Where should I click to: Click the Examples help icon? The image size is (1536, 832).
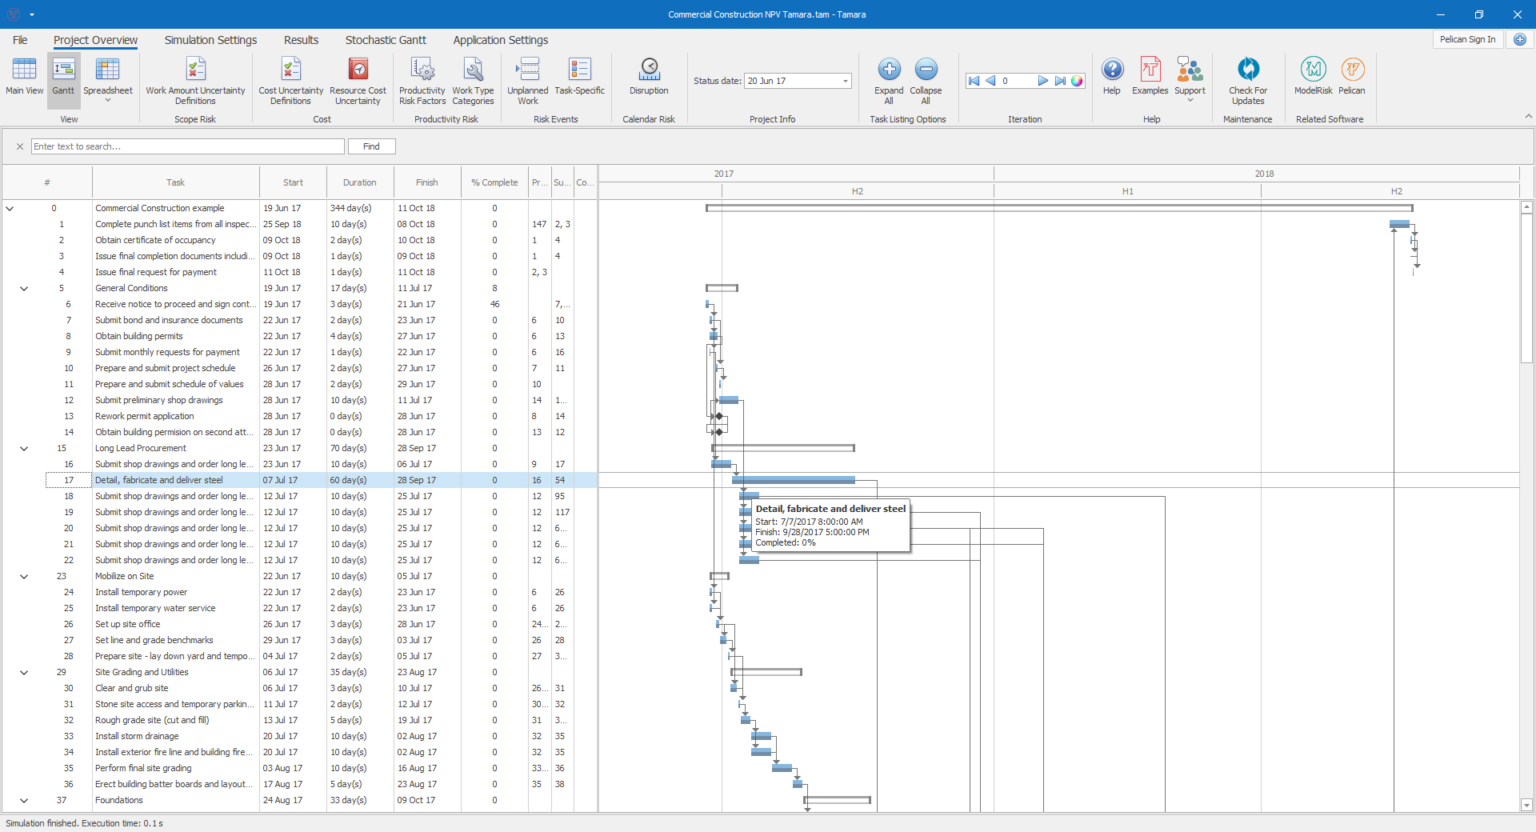(x=1150, y=80)
